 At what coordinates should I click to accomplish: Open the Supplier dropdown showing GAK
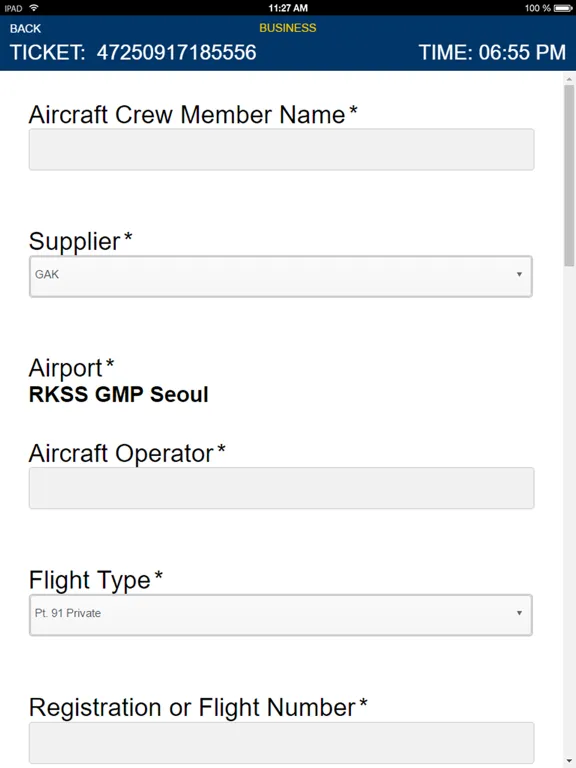pos(281,276)
